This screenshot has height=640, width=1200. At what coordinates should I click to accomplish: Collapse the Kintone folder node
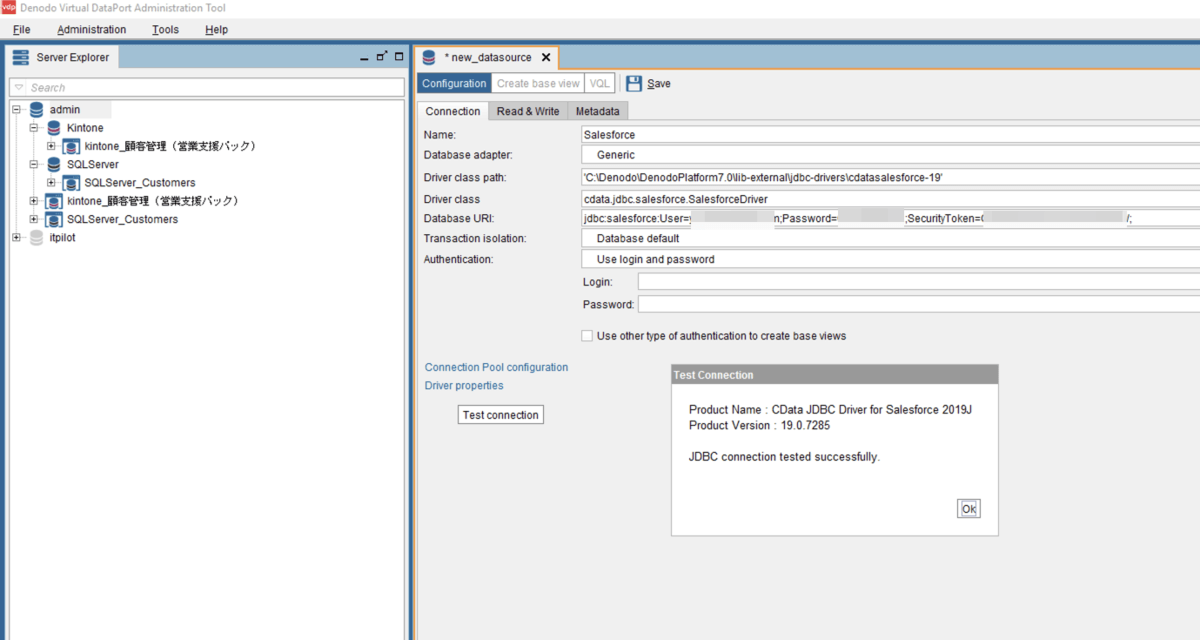pos(34,128)
